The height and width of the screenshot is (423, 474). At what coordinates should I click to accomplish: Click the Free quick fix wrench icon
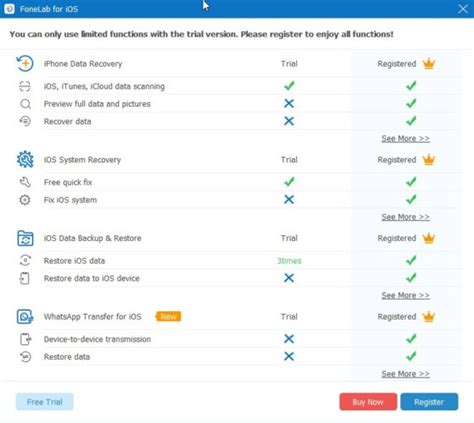coord(25,182)
